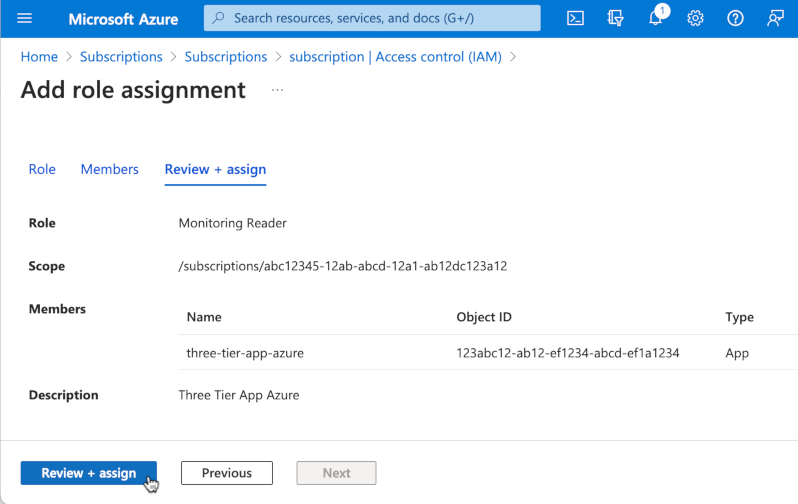The width and height of the screenshot is (798, 504).
Task: Click the search resources, services, and docs box
Action: [x=372, y=18]
